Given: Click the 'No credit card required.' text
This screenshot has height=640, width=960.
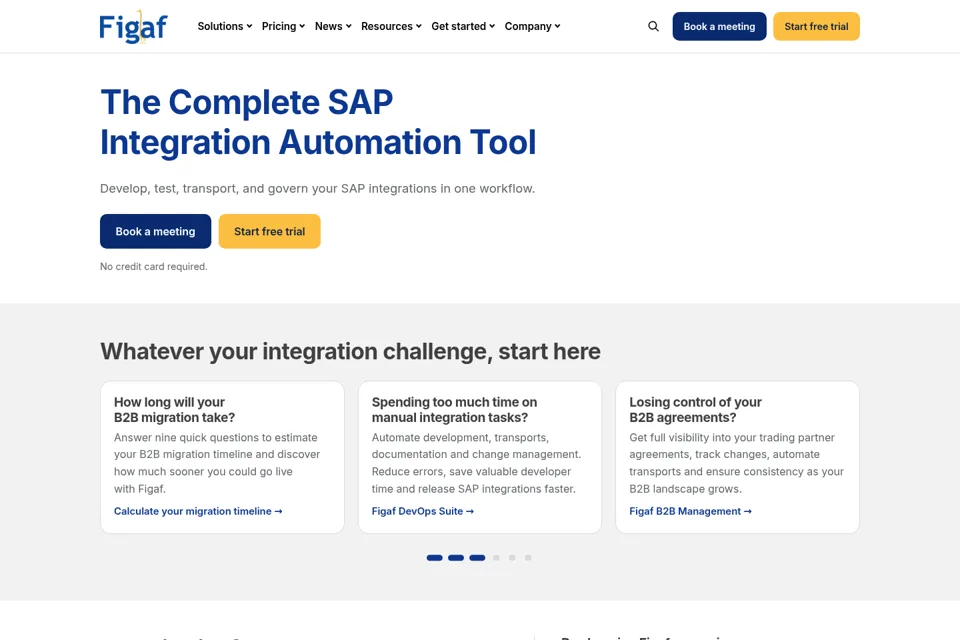Looking at the screenshot, I should pos(154,266).
